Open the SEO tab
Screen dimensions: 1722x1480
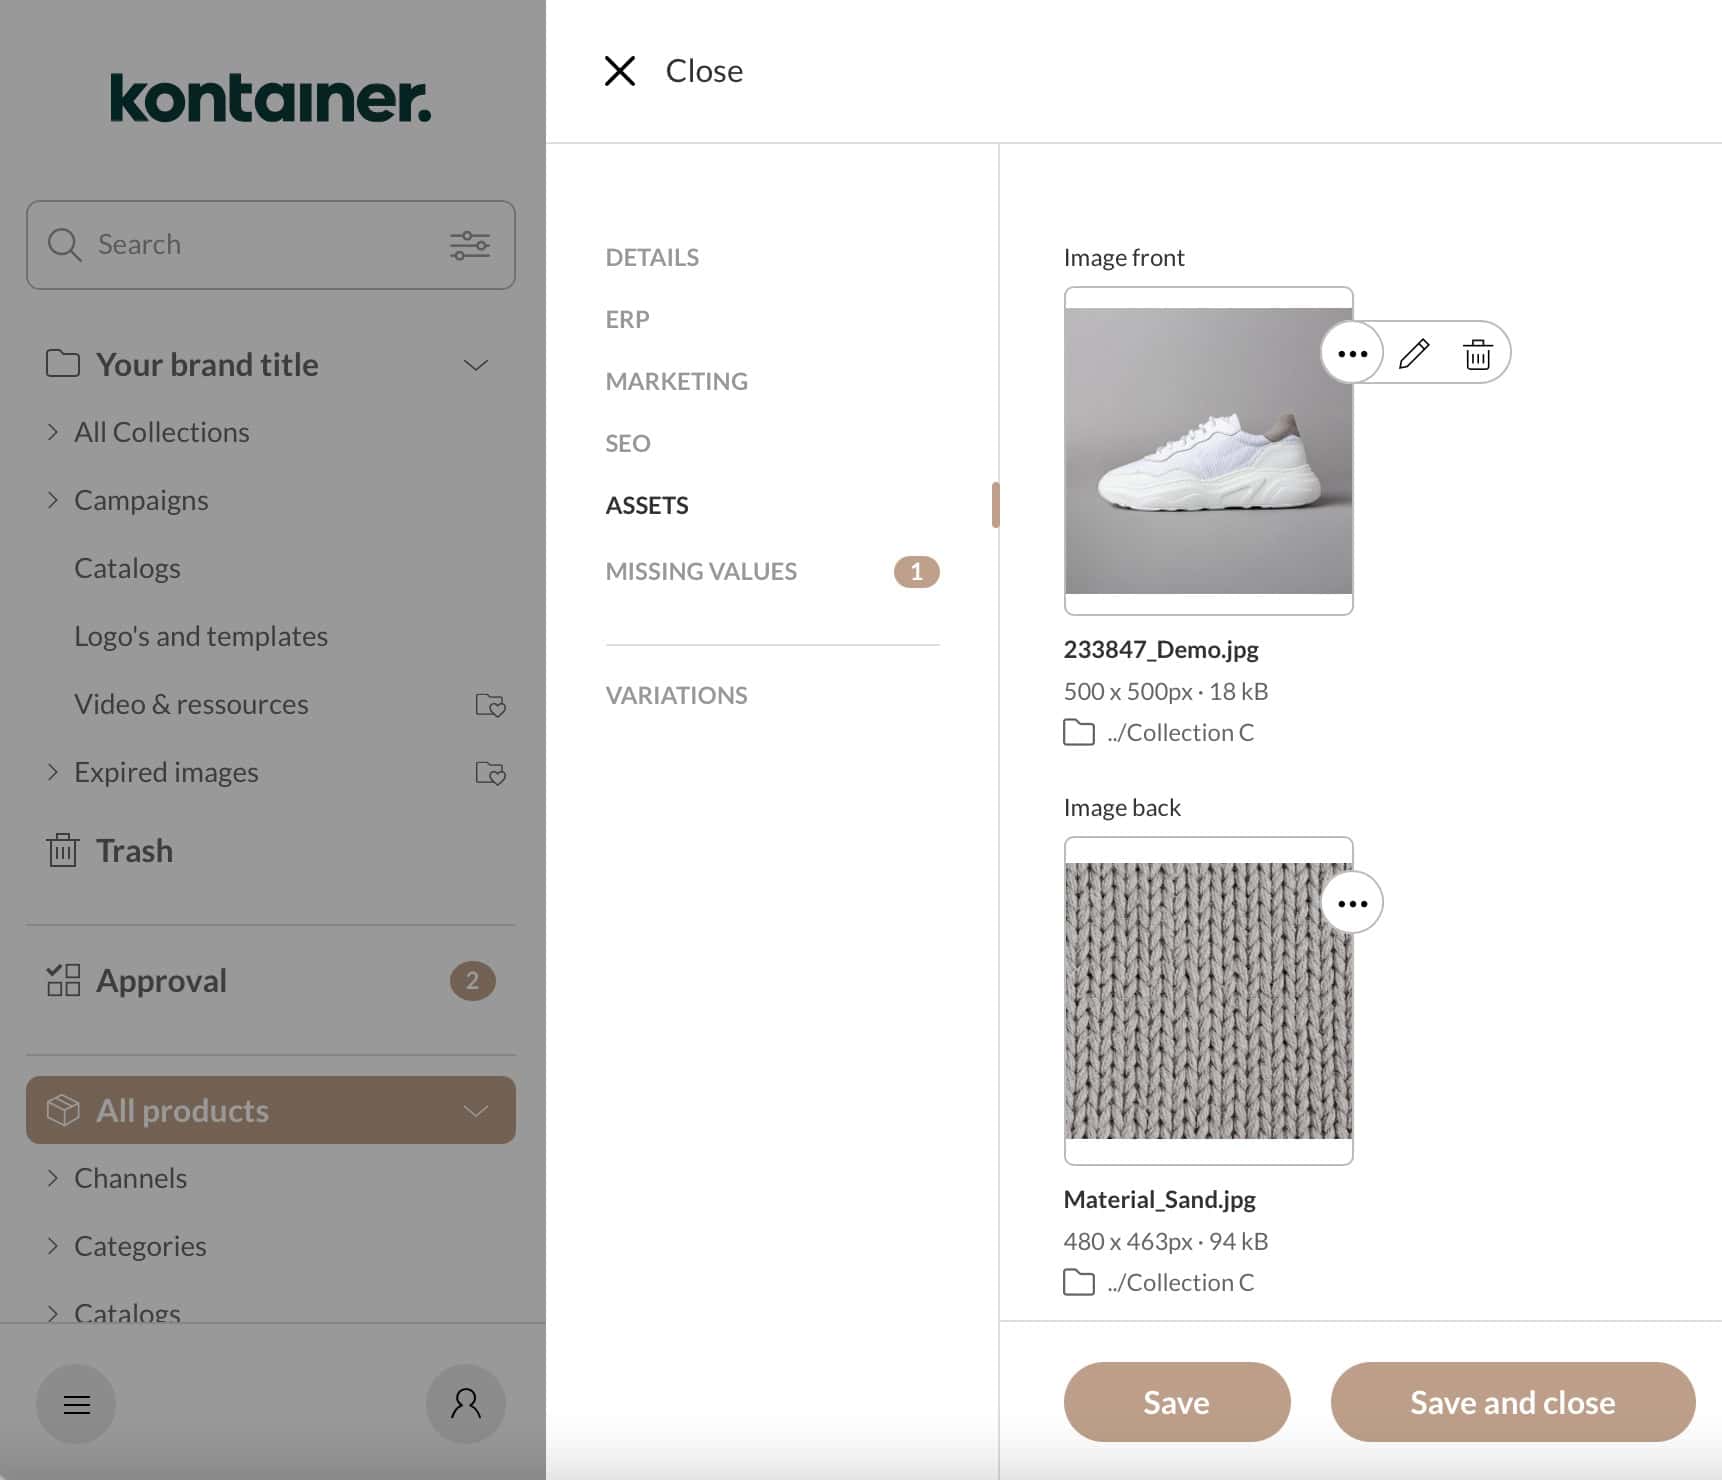pyautogui.click(x=628, y=443)
